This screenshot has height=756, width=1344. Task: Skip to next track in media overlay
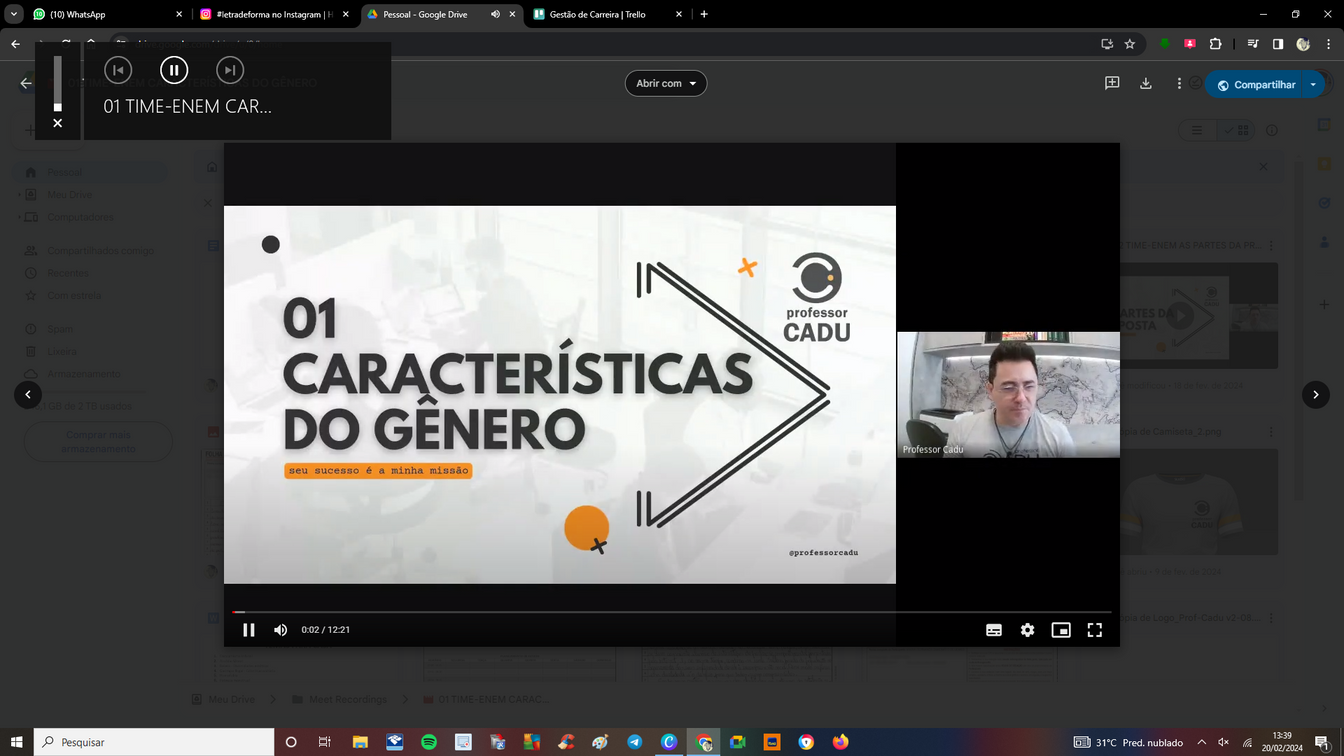point(230,70)
